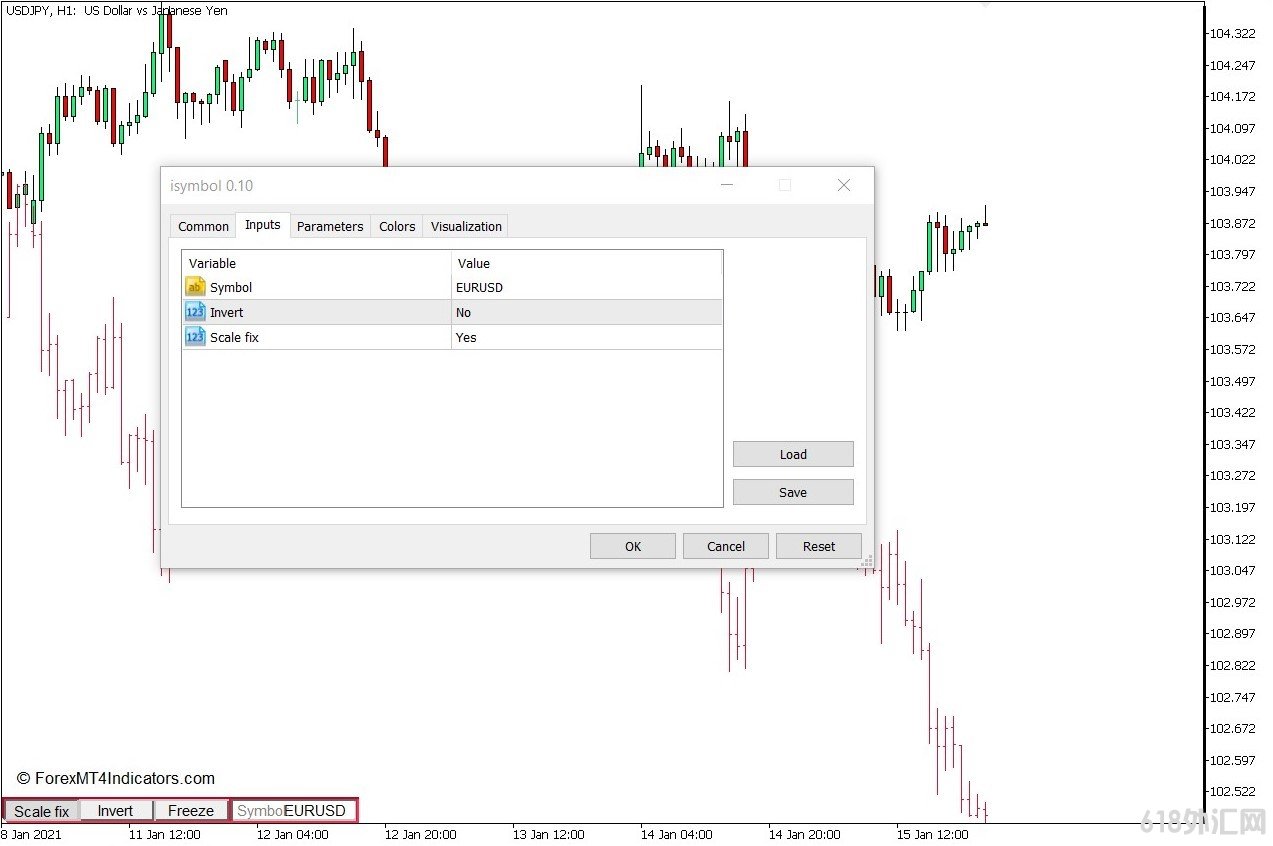Click the Symbol EURUSD input box on chart
The height and width of the screenshot is (846, 1273).
[295, 811]
